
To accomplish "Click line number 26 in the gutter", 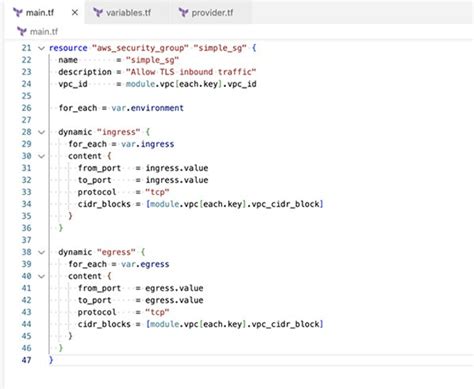I will click(x=26, y=108).
